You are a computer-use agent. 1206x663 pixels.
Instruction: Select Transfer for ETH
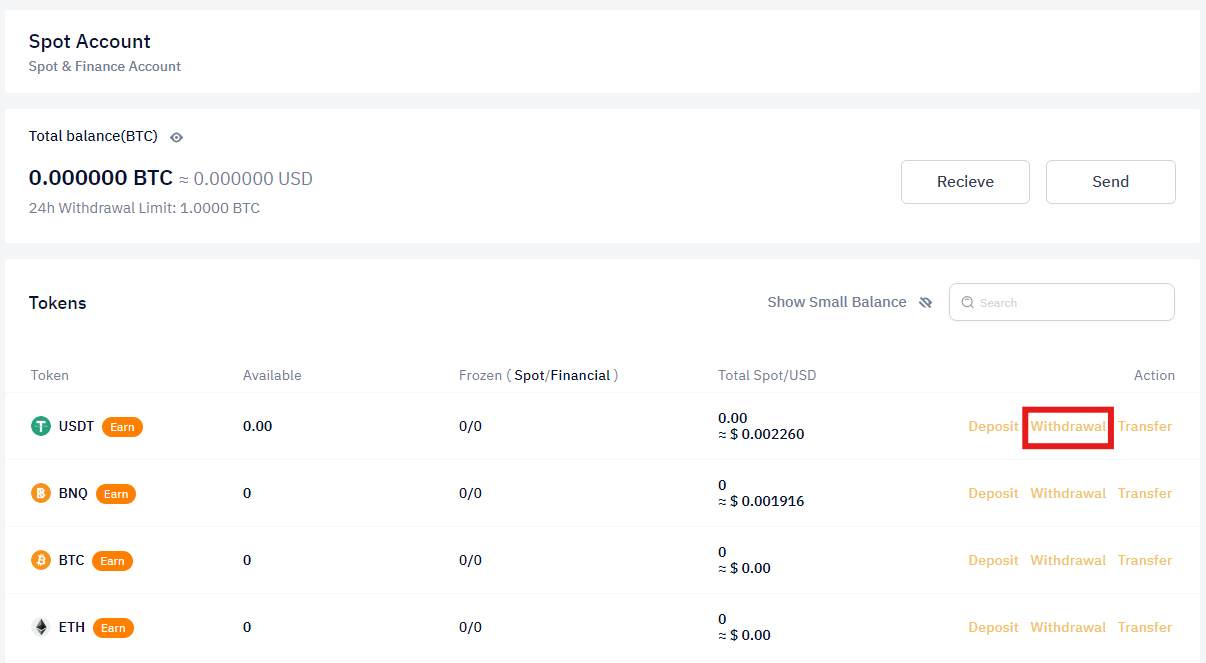(x=1145, y=628)
